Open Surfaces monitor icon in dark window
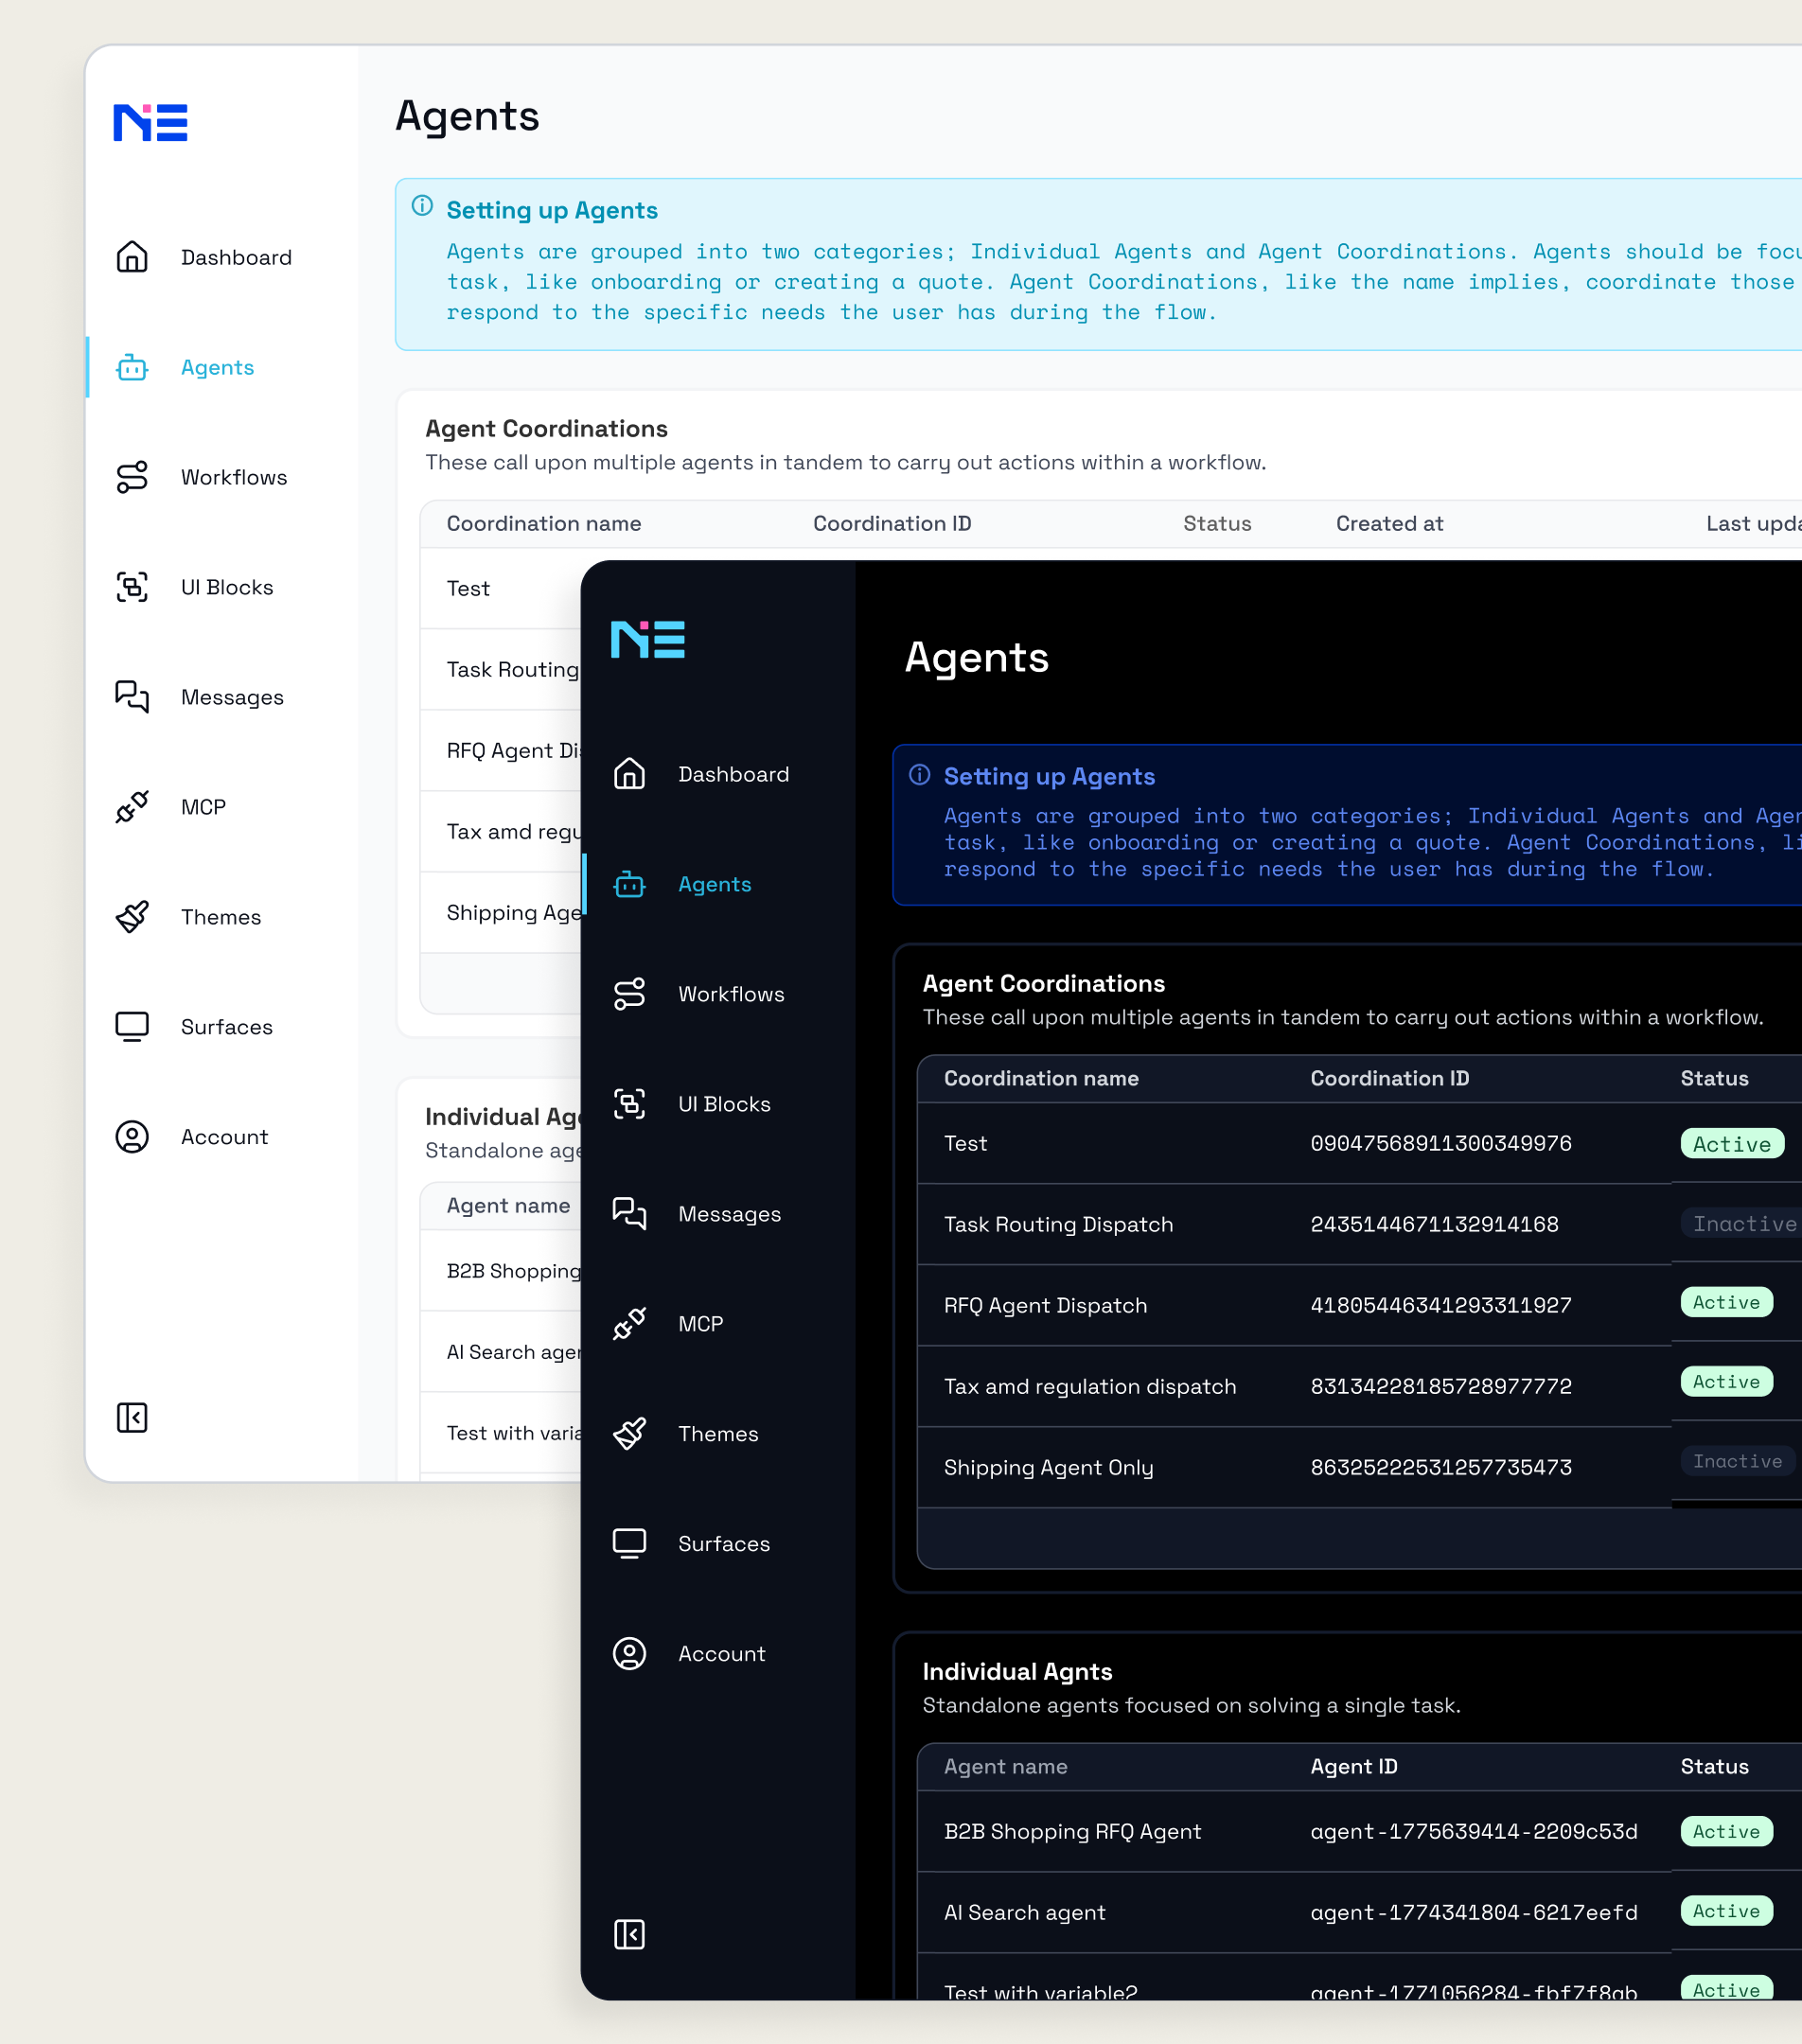 (x=629, y=1544)
